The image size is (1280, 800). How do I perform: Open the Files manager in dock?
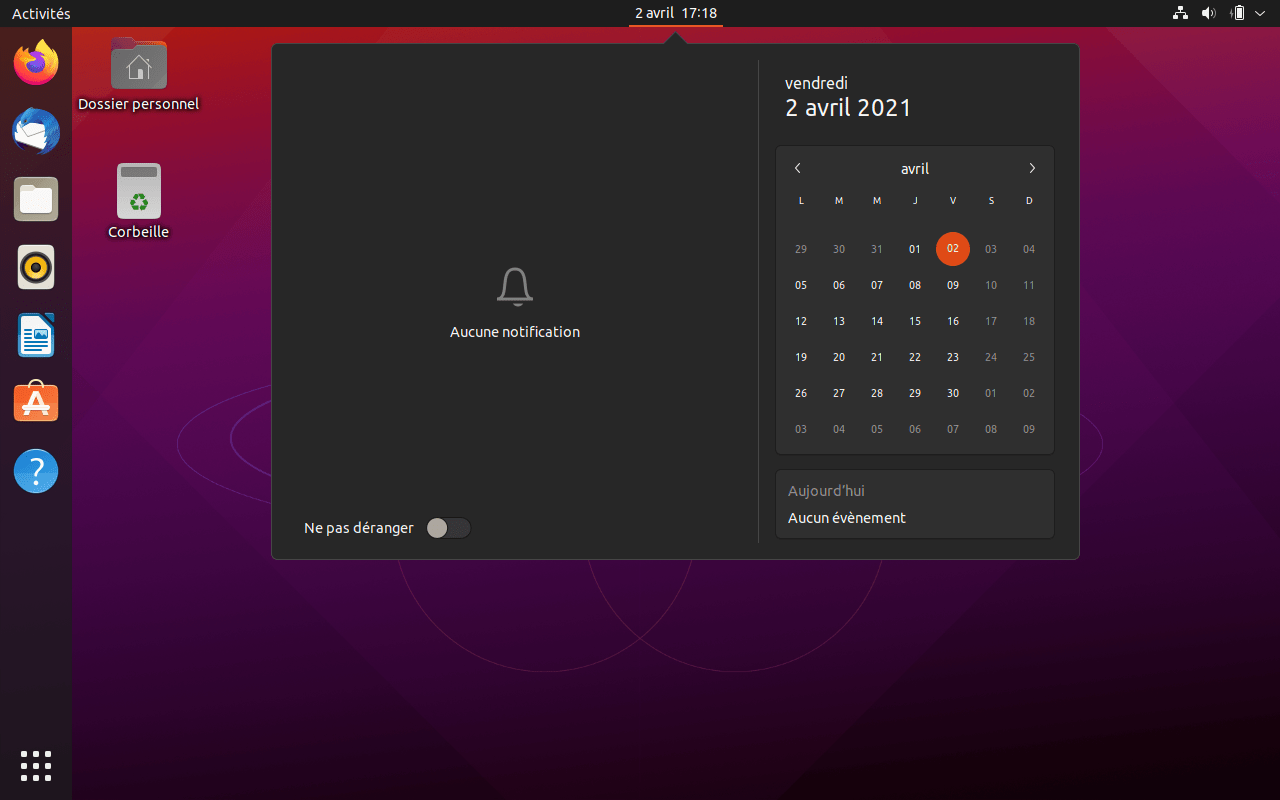tap(36, 199)
